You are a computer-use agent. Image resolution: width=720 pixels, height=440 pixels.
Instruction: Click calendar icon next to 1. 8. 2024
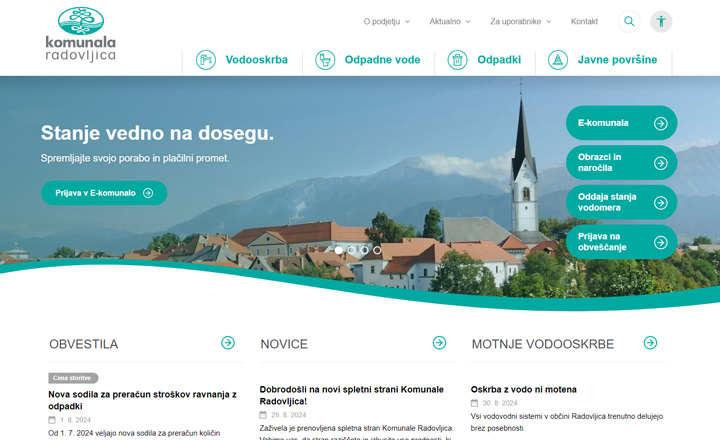(x=52, y=420)
